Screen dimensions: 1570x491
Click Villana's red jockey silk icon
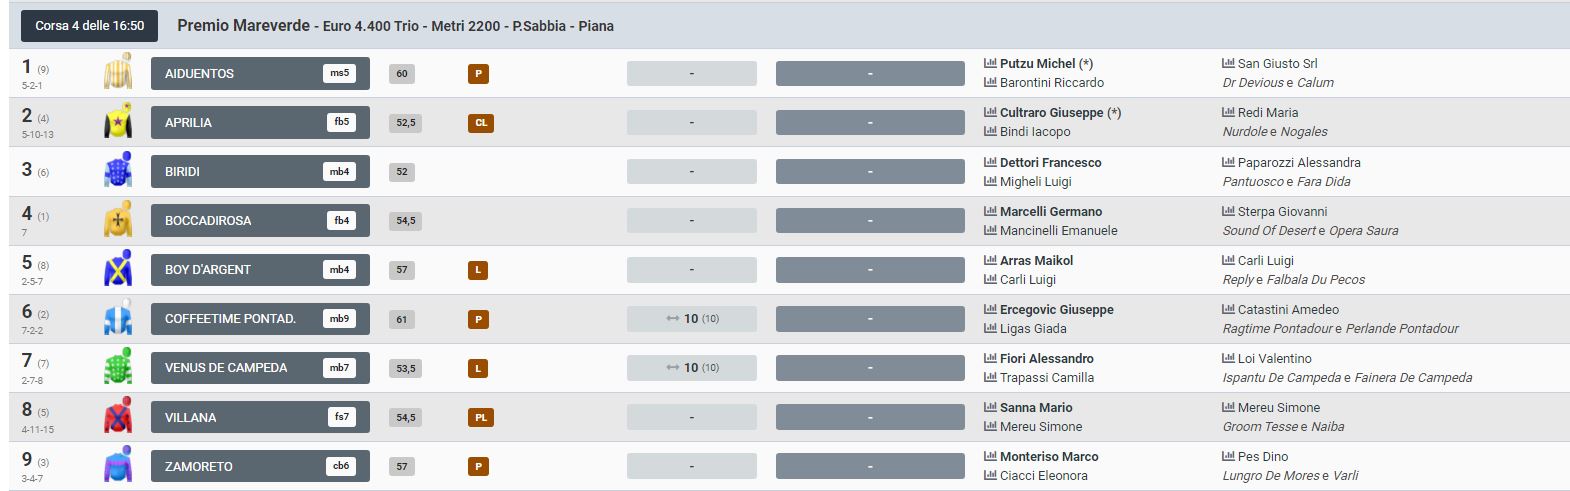coord(118,417)
